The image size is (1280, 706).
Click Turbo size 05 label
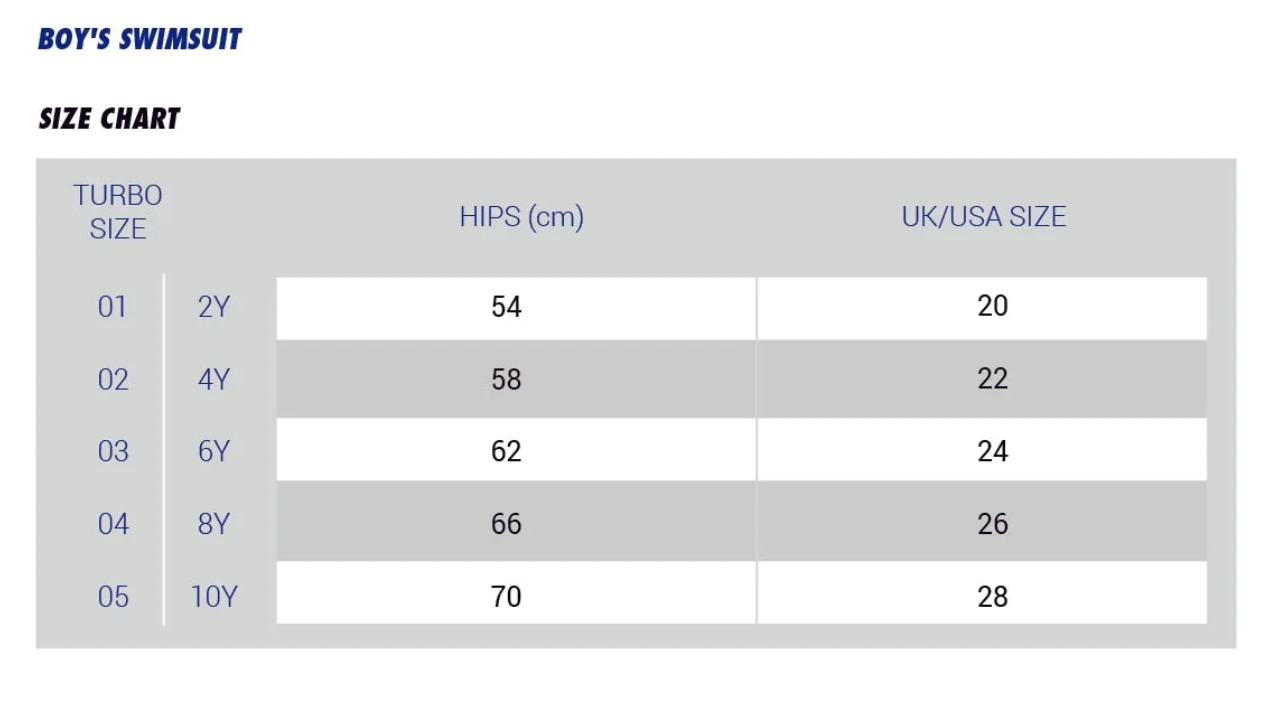[x=113, y=597]
